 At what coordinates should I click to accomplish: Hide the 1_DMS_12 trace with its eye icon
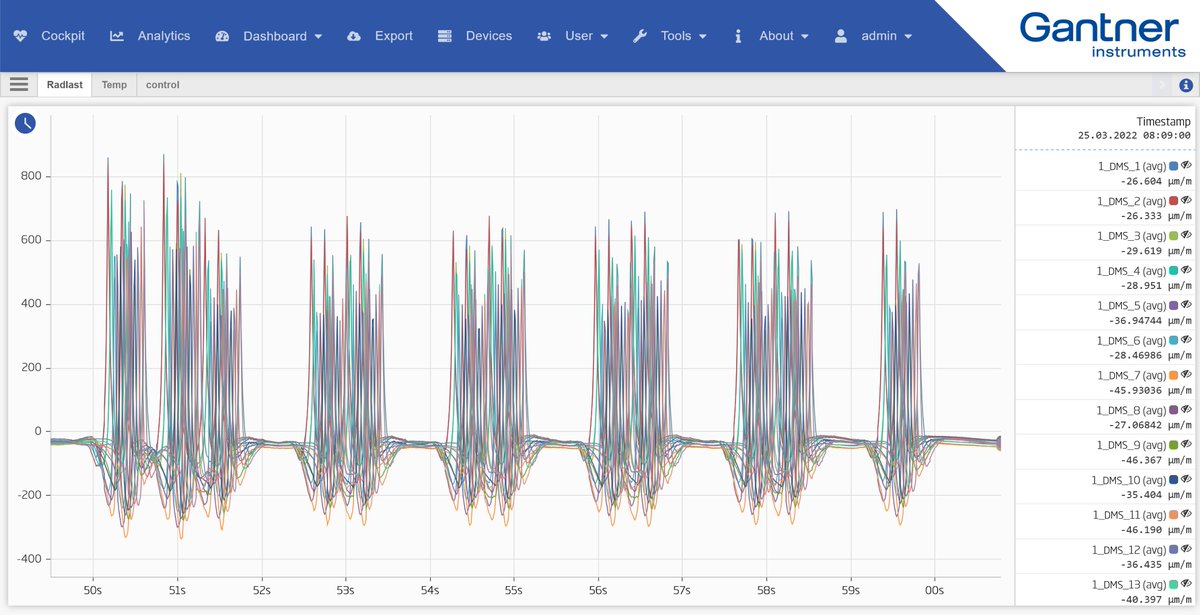[x=1187, y=549]
